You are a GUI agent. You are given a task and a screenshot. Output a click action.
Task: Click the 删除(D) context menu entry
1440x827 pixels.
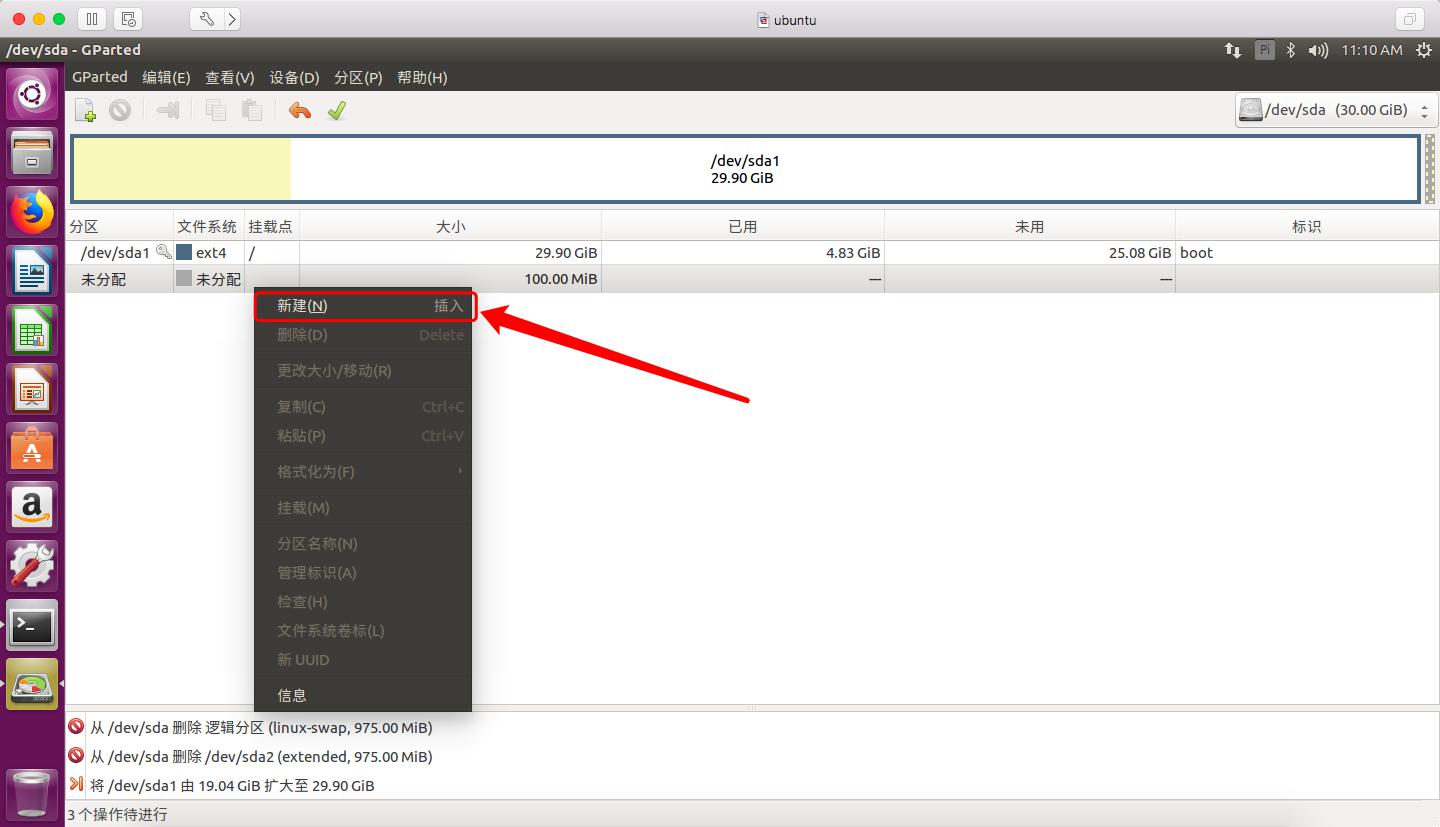(x=362, y=335)
